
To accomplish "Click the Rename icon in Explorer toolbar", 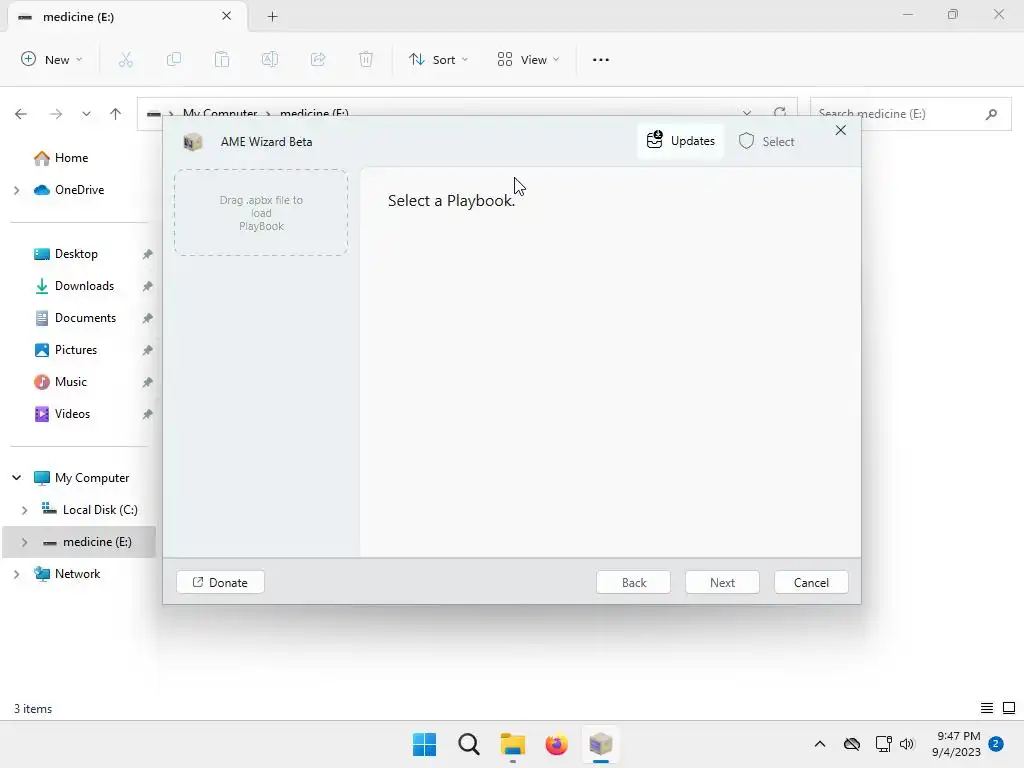I will (x=270, y=59).
